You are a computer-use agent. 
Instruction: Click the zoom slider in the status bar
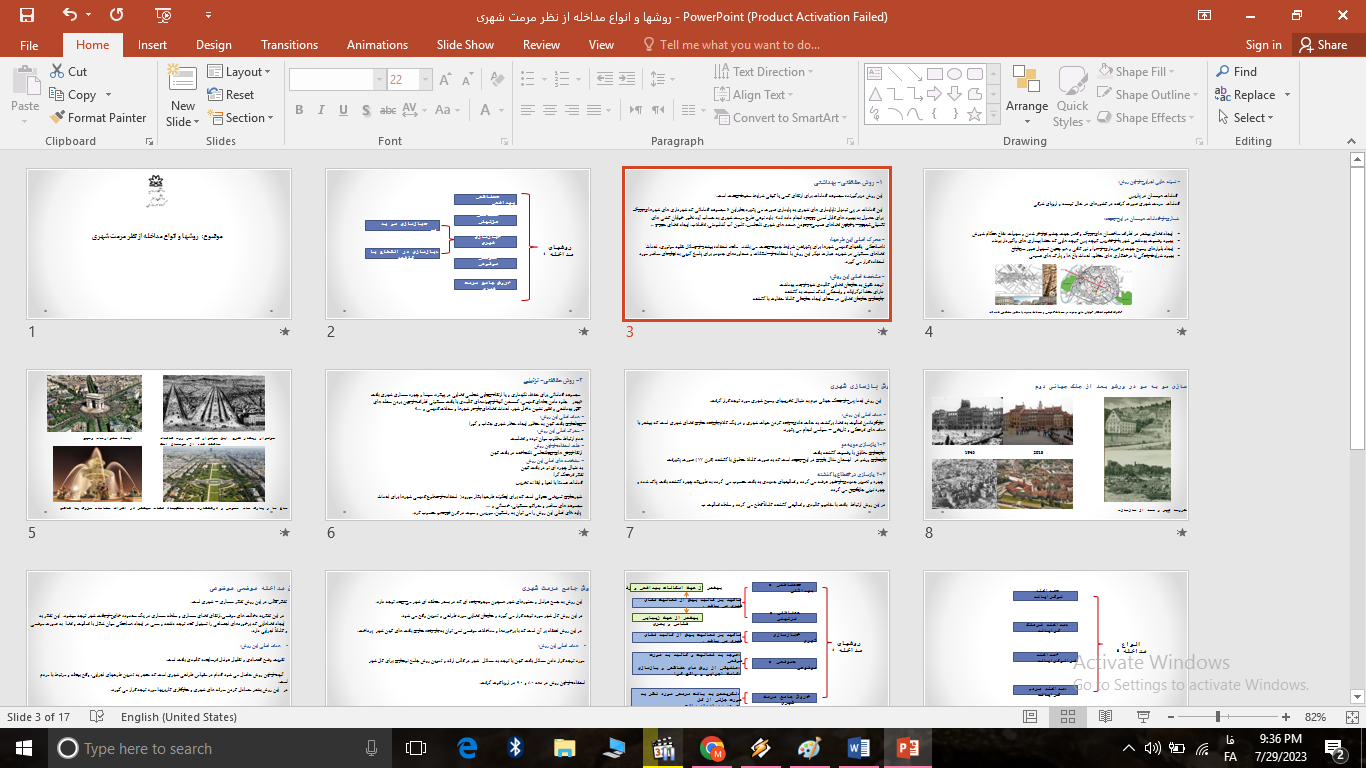[1217, 717]
